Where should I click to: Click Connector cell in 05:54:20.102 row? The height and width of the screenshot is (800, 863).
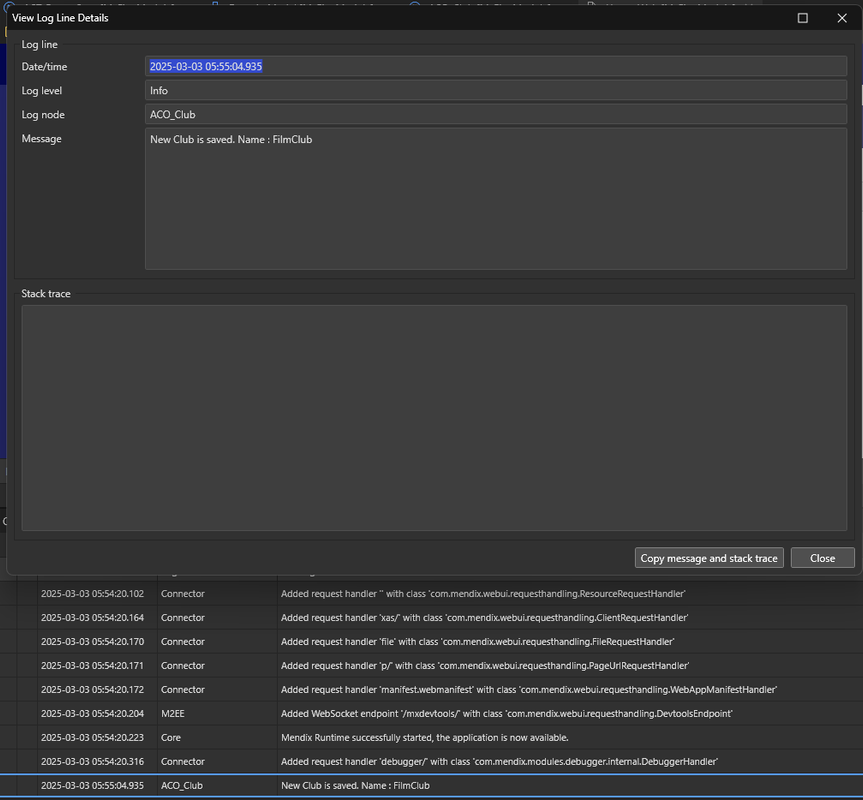point(183,594)
